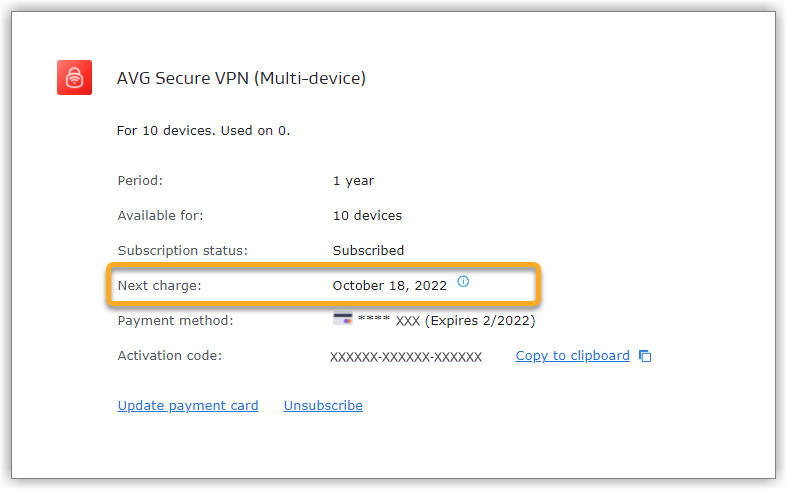Select the Unsubscribe link

323,406
